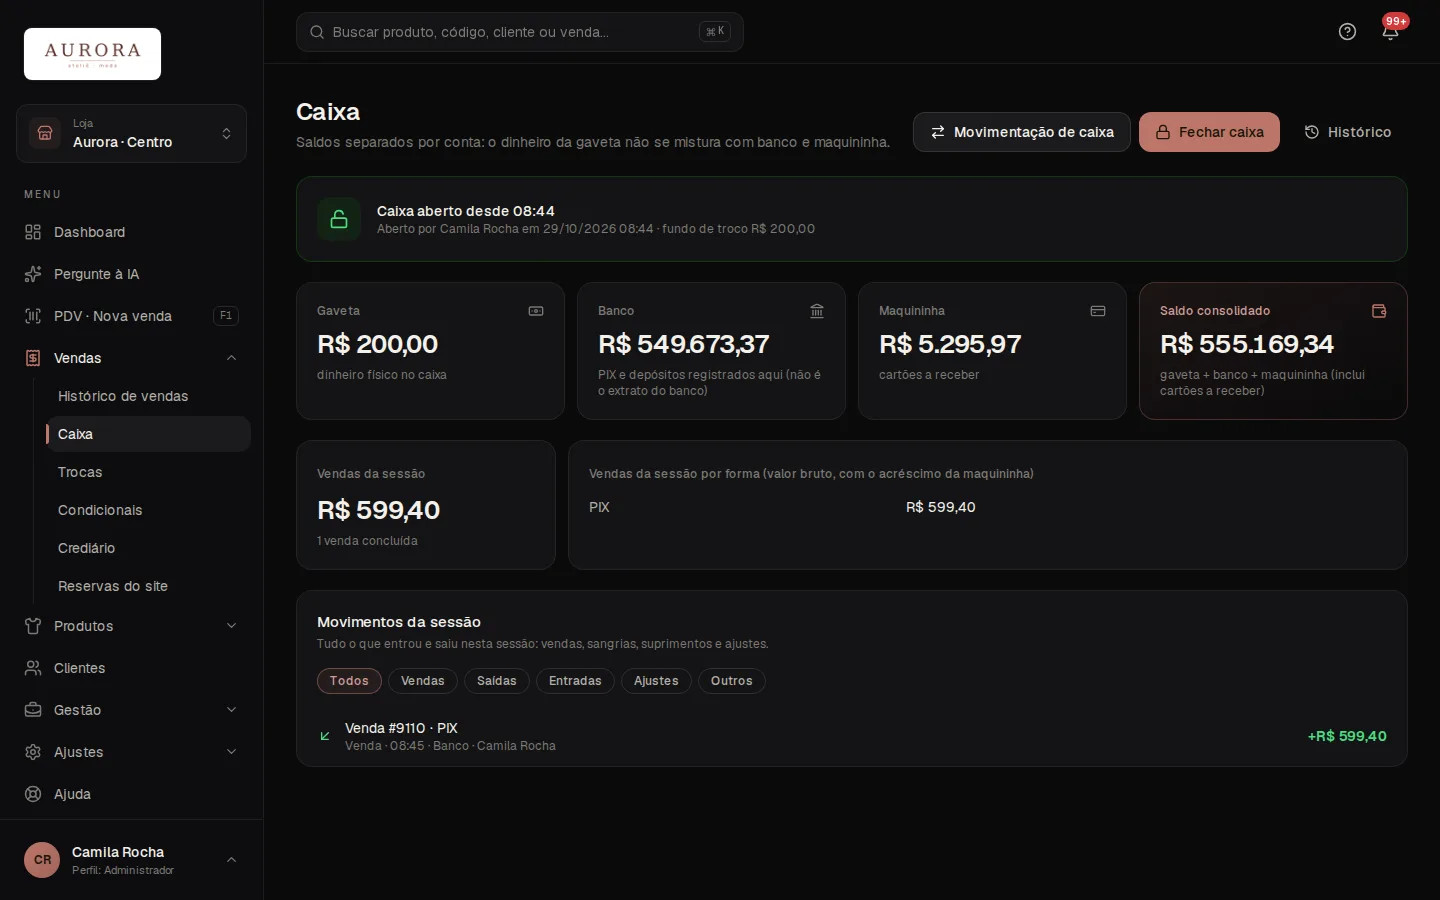Click the green open-lock caixa icon
Viewport: 1440px width, 900px height.
[x=339, y=219]
